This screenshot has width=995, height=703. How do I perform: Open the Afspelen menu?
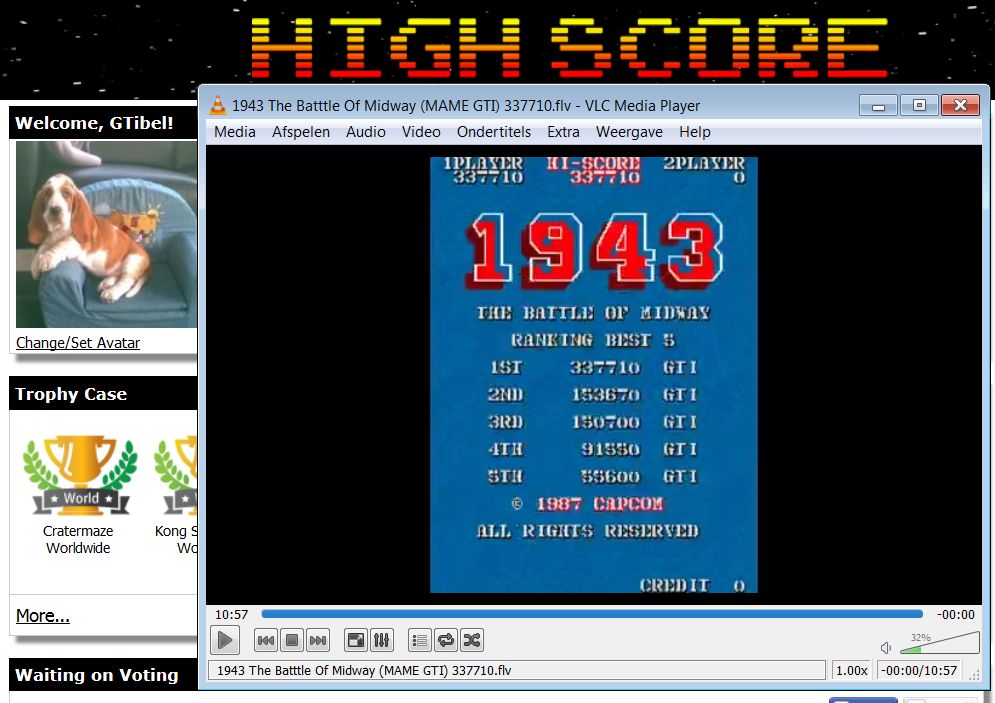301,132
